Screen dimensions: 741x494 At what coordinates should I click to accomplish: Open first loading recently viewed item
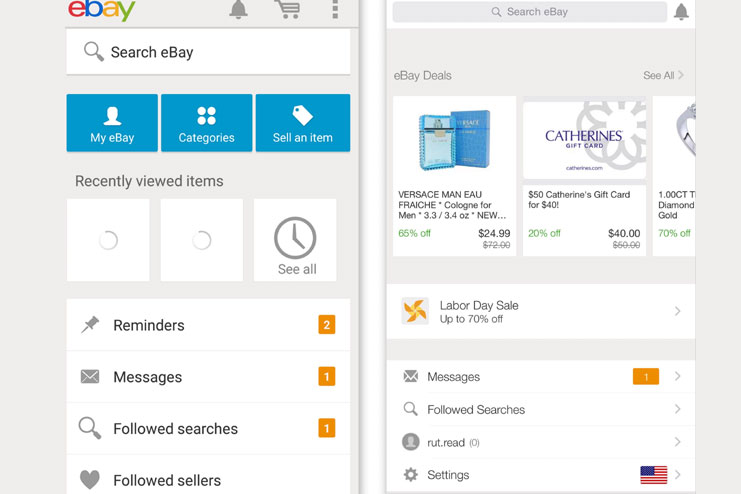point(108,240)
